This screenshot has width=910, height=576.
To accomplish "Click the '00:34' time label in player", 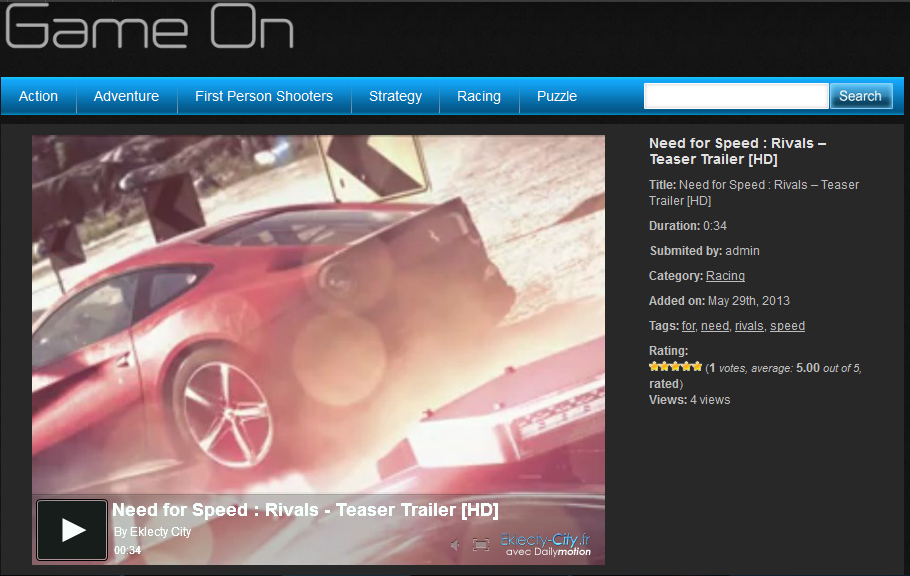I will (127, 550).
